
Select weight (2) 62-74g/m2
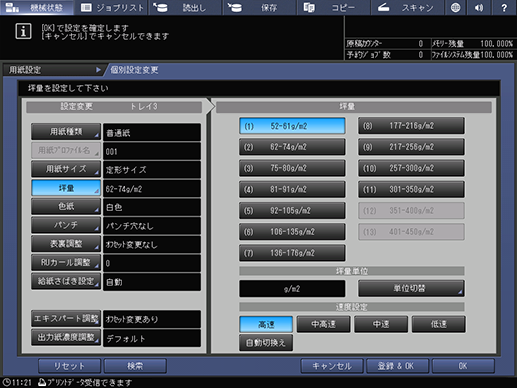(292, 147)
